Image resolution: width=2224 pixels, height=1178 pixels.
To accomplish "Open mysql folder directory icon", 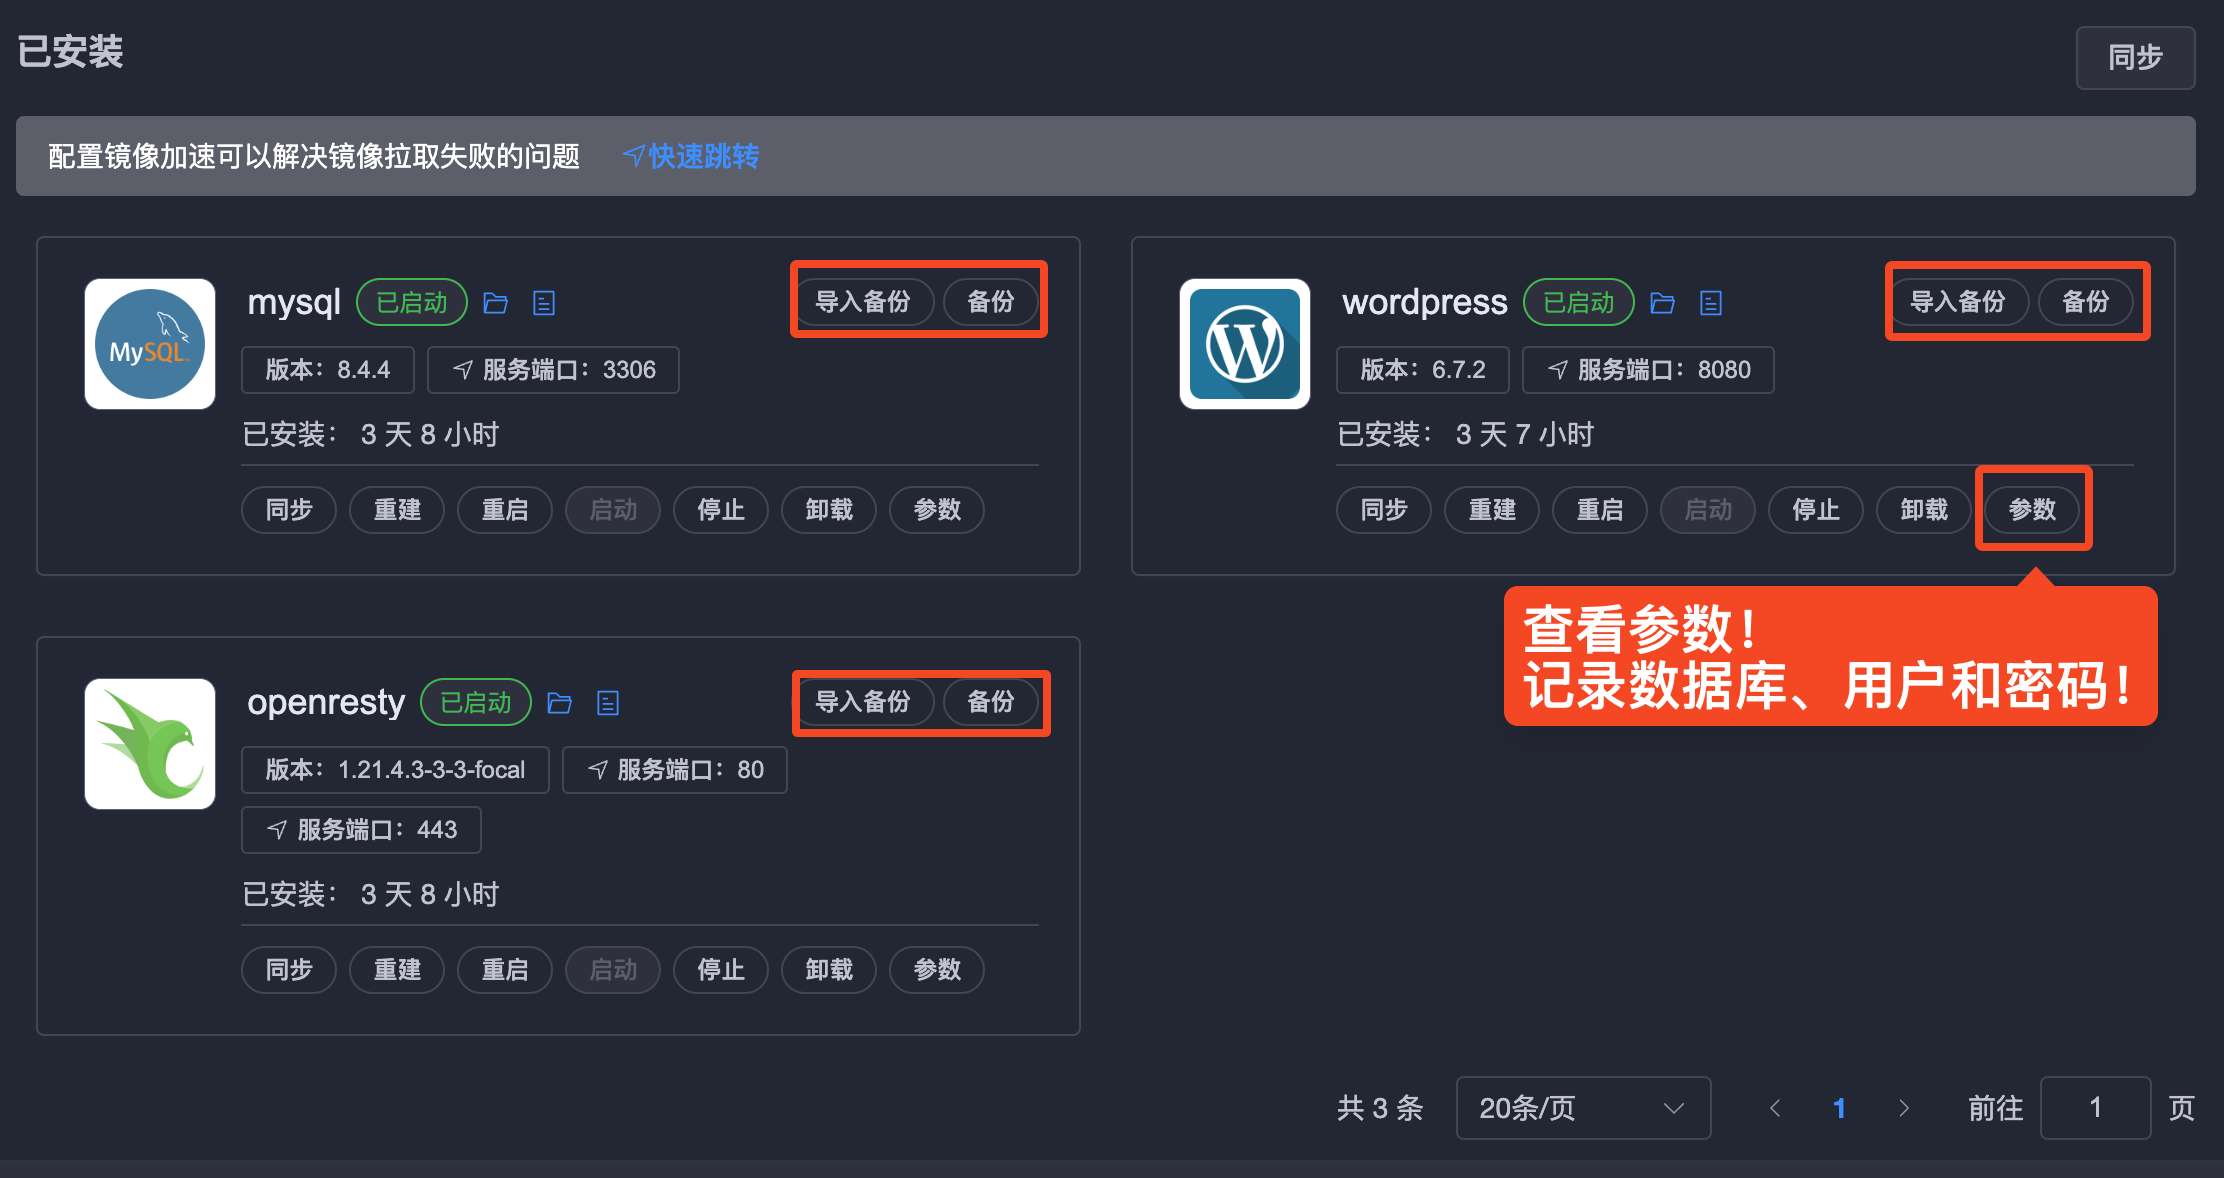I will [x=495, y=303].
